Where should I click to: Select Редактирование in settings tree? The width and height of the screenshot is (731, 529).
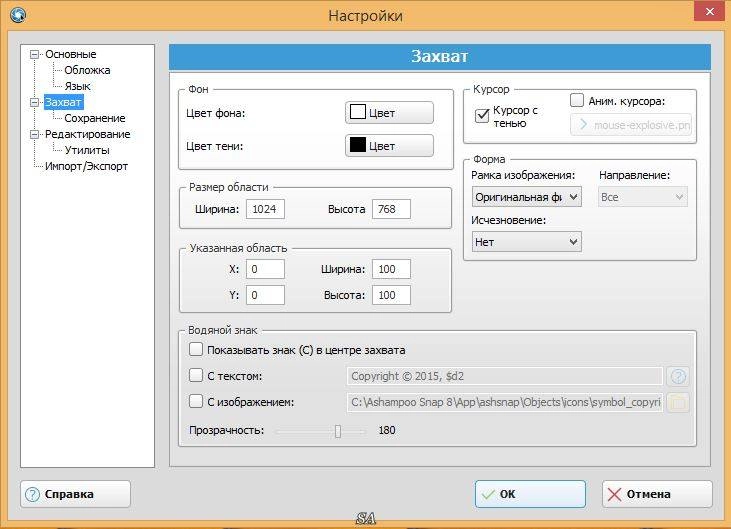click(x=88, y=134)
